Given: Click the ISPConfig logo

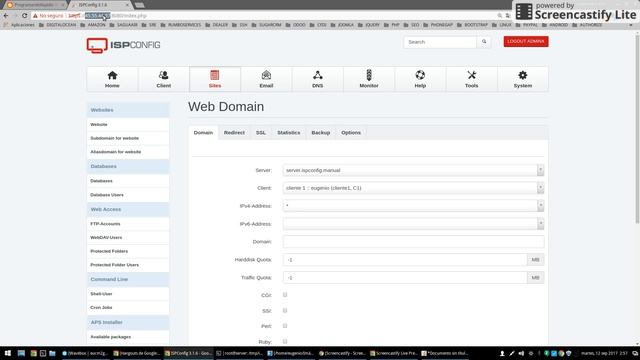Looking at the screenshot, I should click(x=123, y=45).
